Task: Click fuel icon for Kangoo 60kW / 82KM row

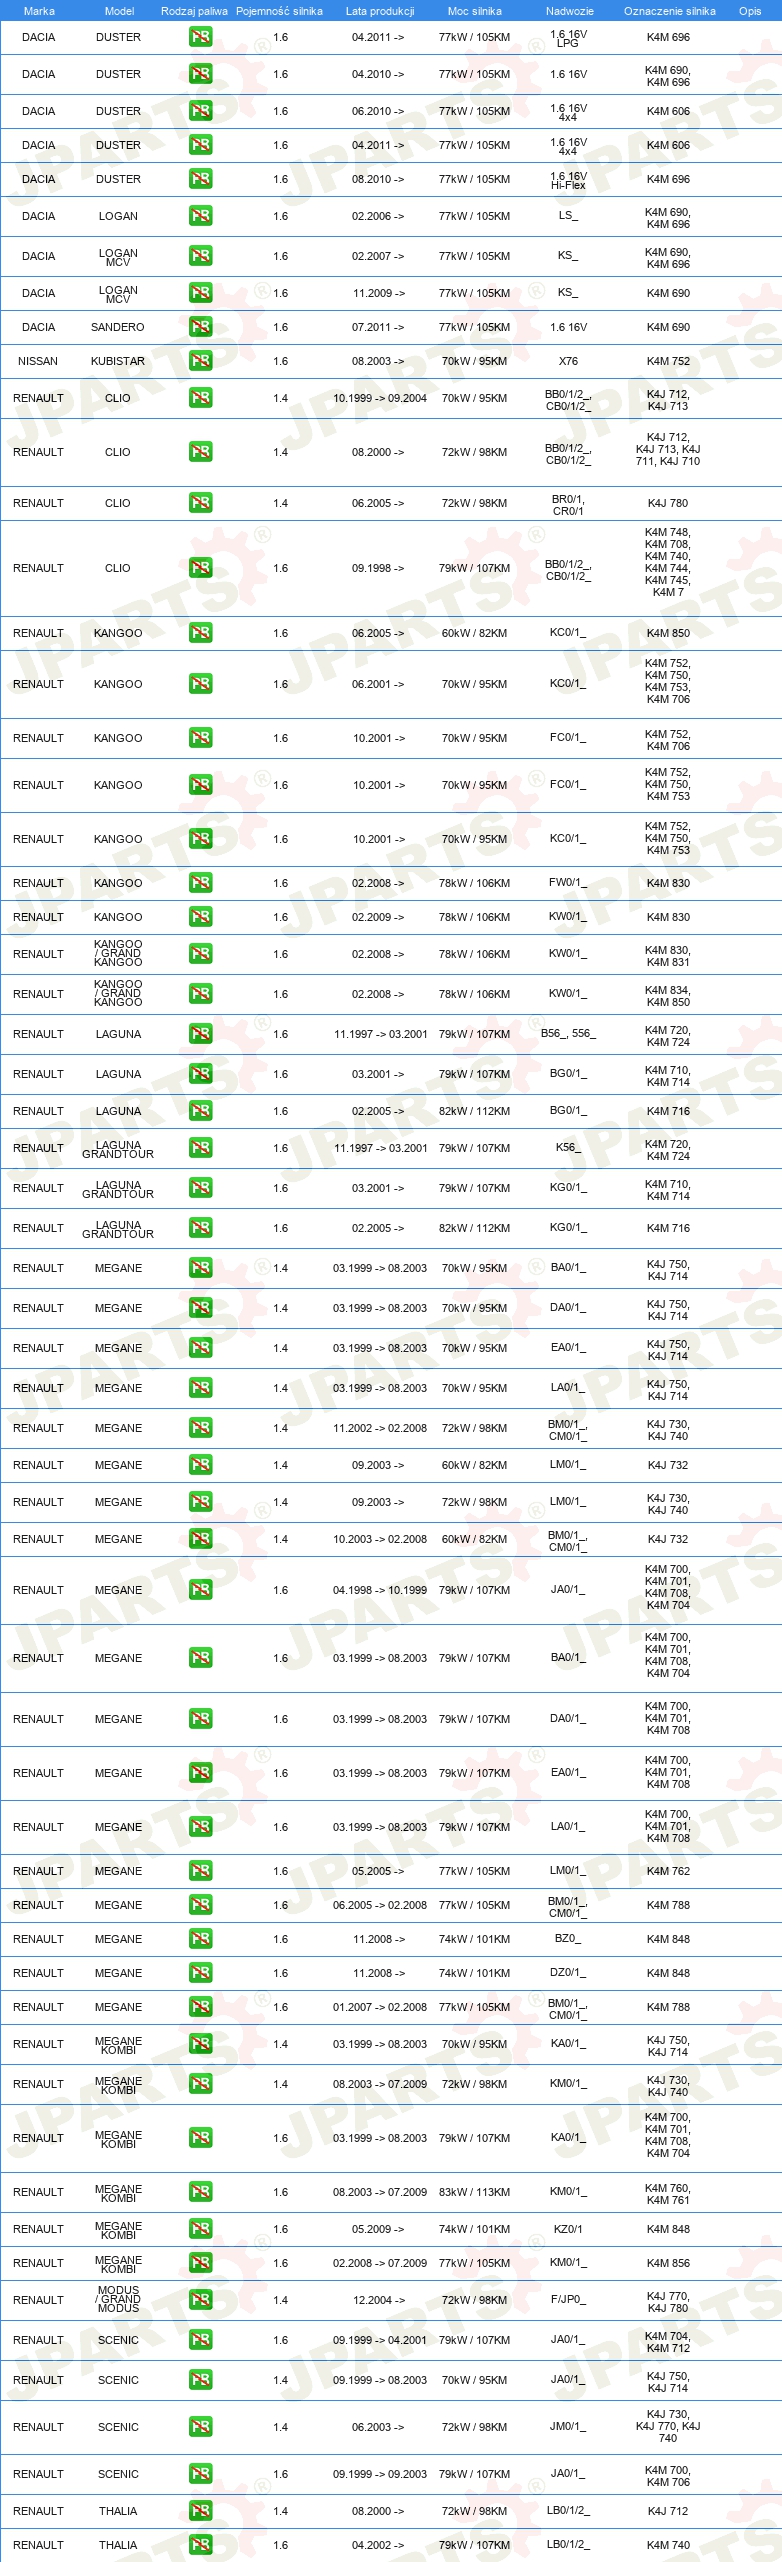Action: click(200, 633)
